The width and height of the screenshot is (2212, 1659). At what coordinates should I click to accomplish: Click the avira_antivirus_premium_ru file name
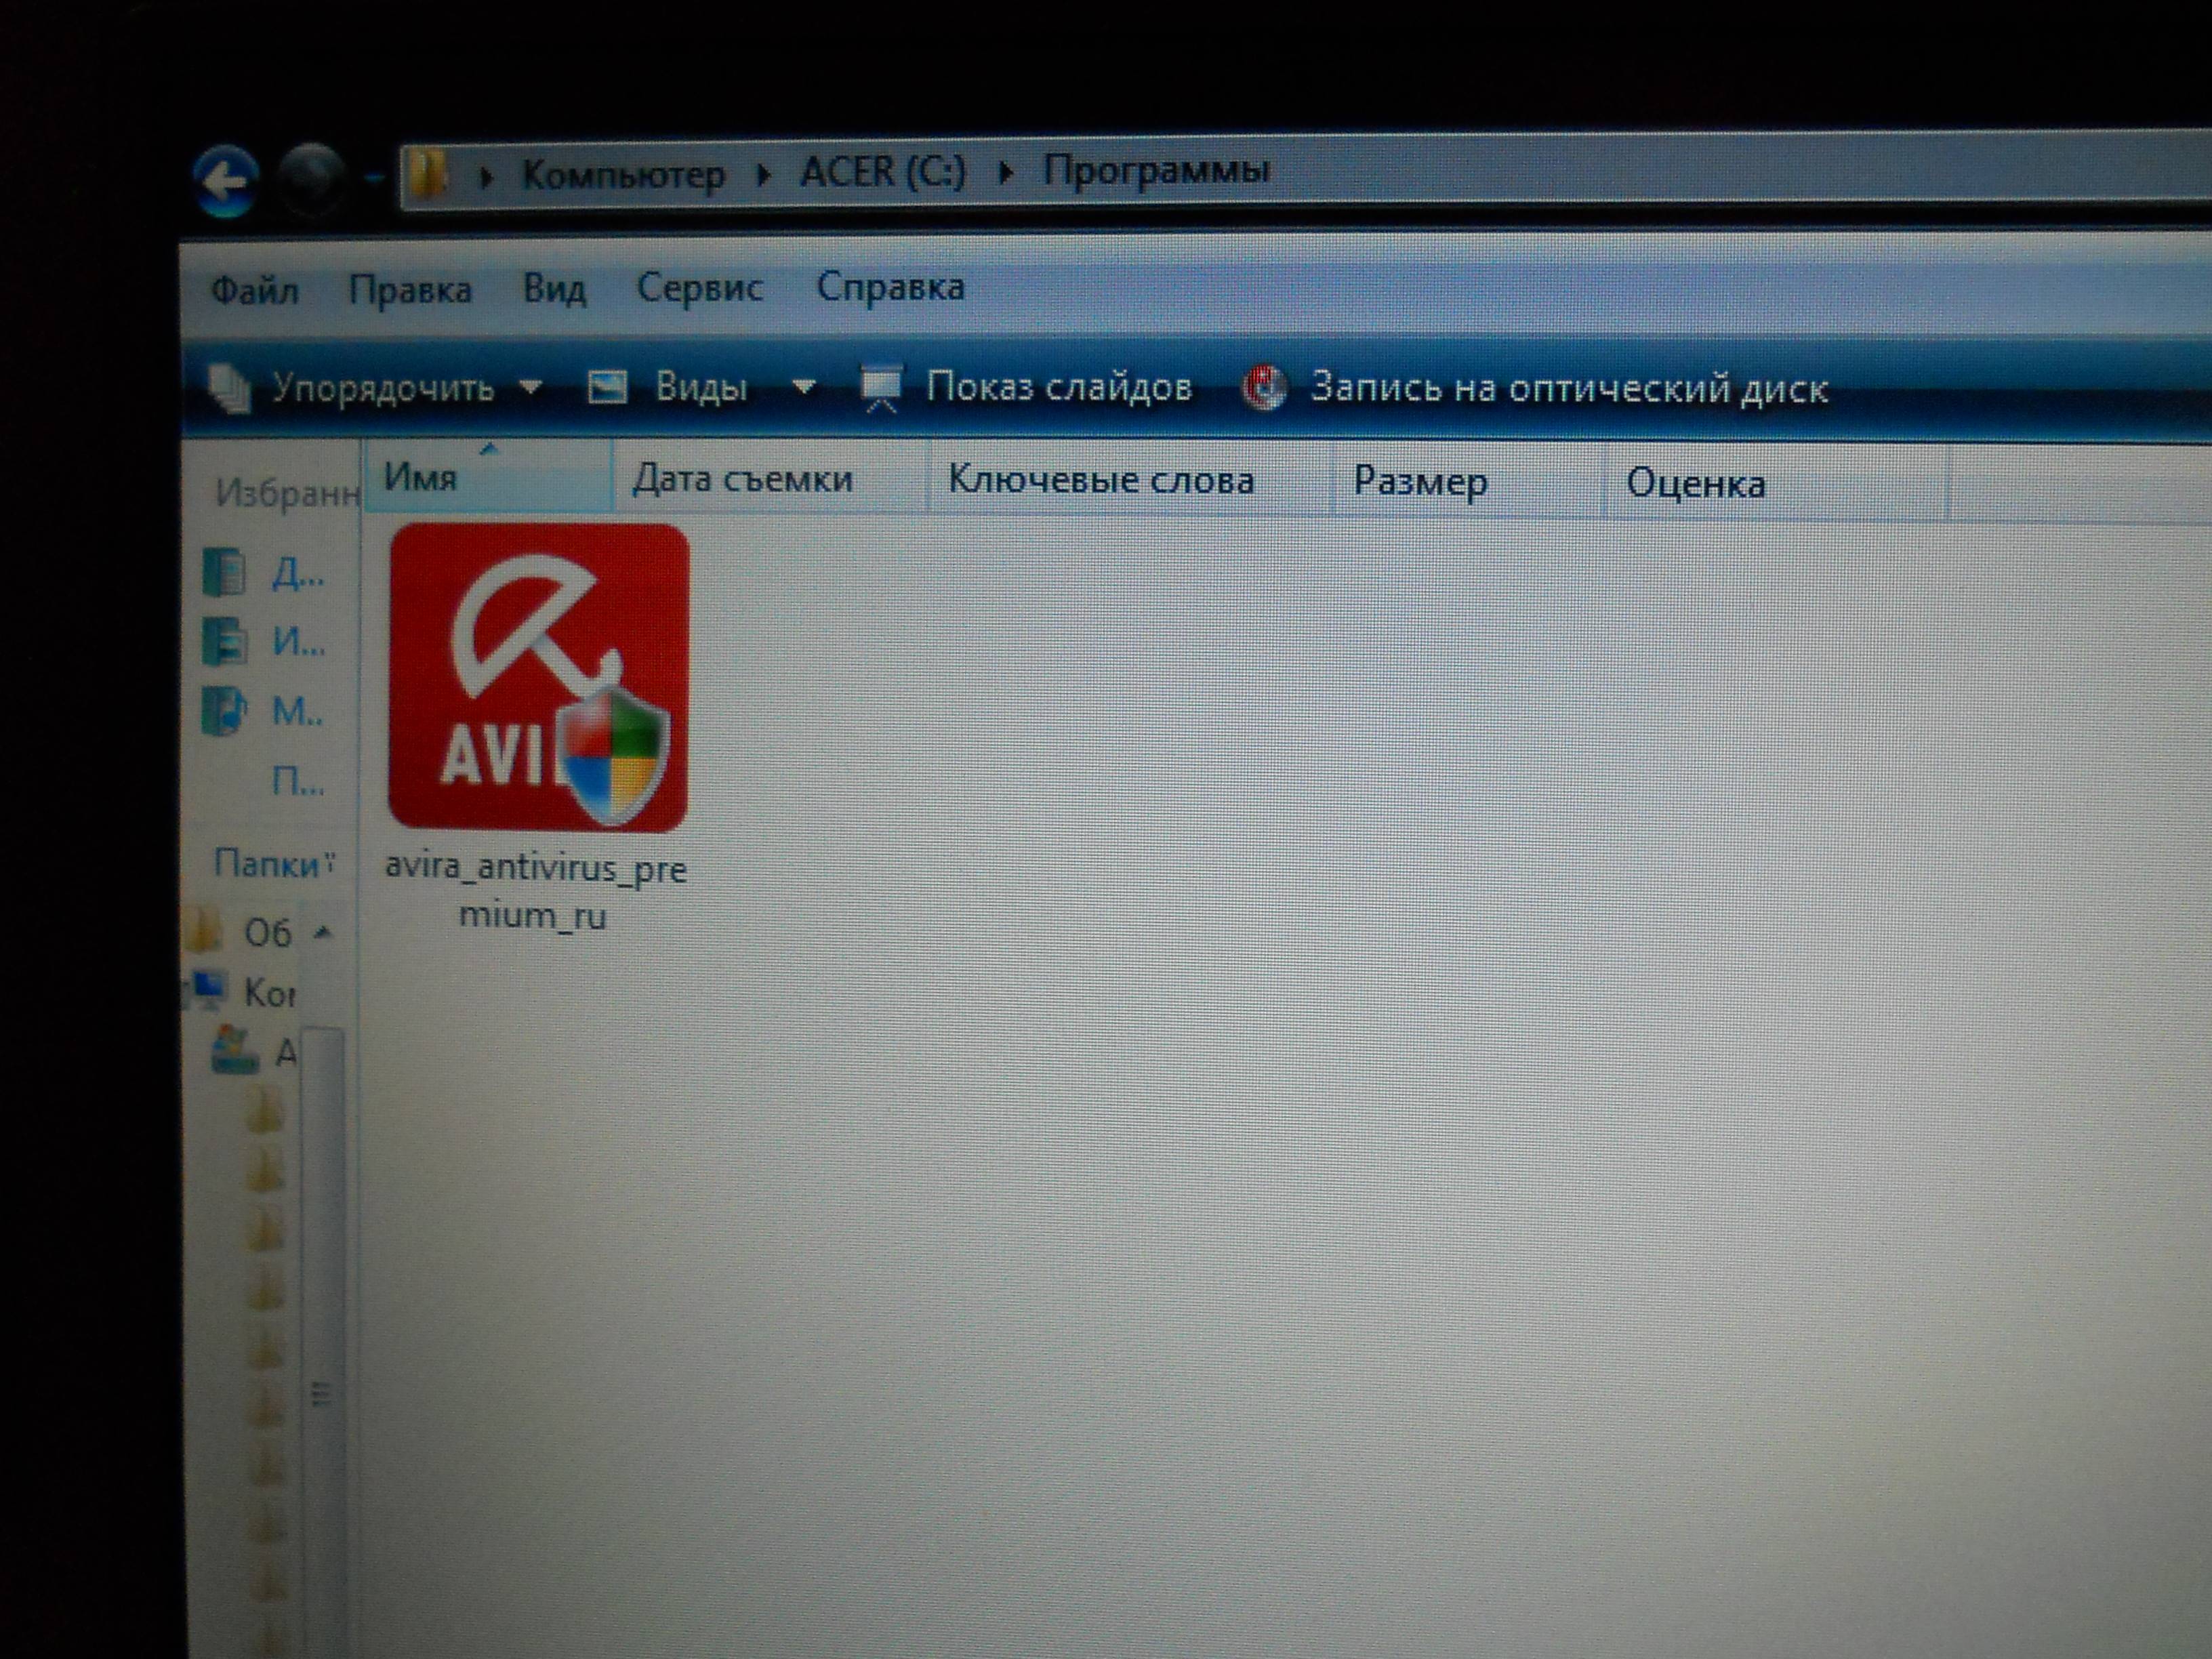535,891
